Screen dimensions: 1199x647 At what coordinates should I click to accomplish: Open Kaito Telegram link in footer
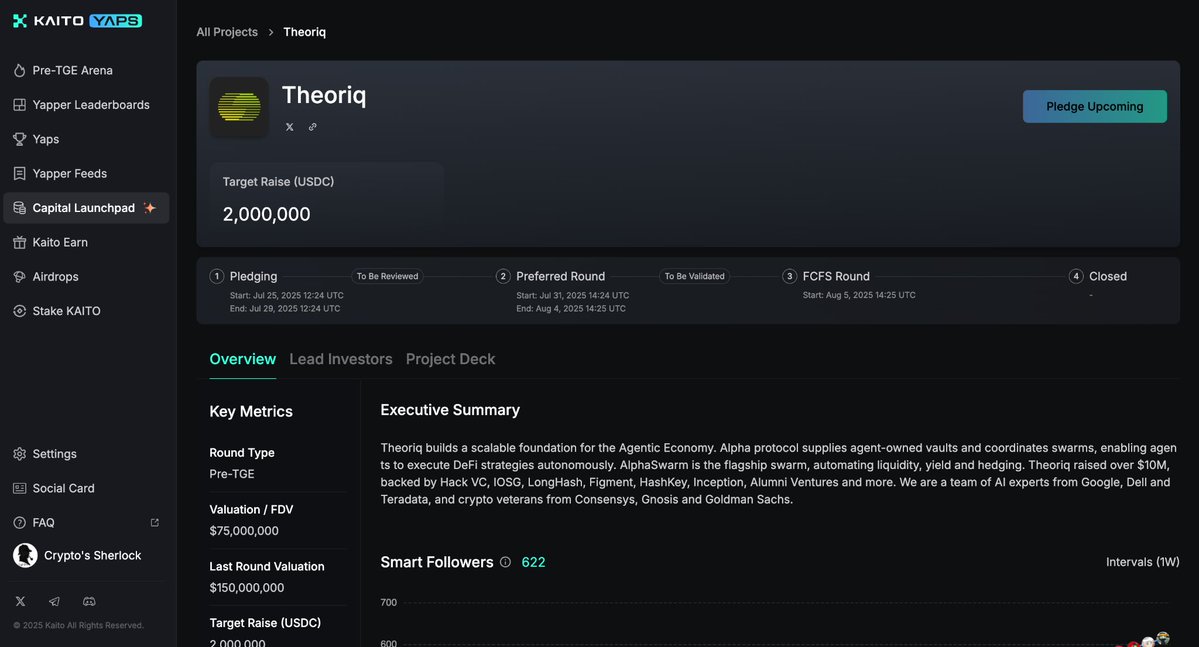tap(54, 602)
